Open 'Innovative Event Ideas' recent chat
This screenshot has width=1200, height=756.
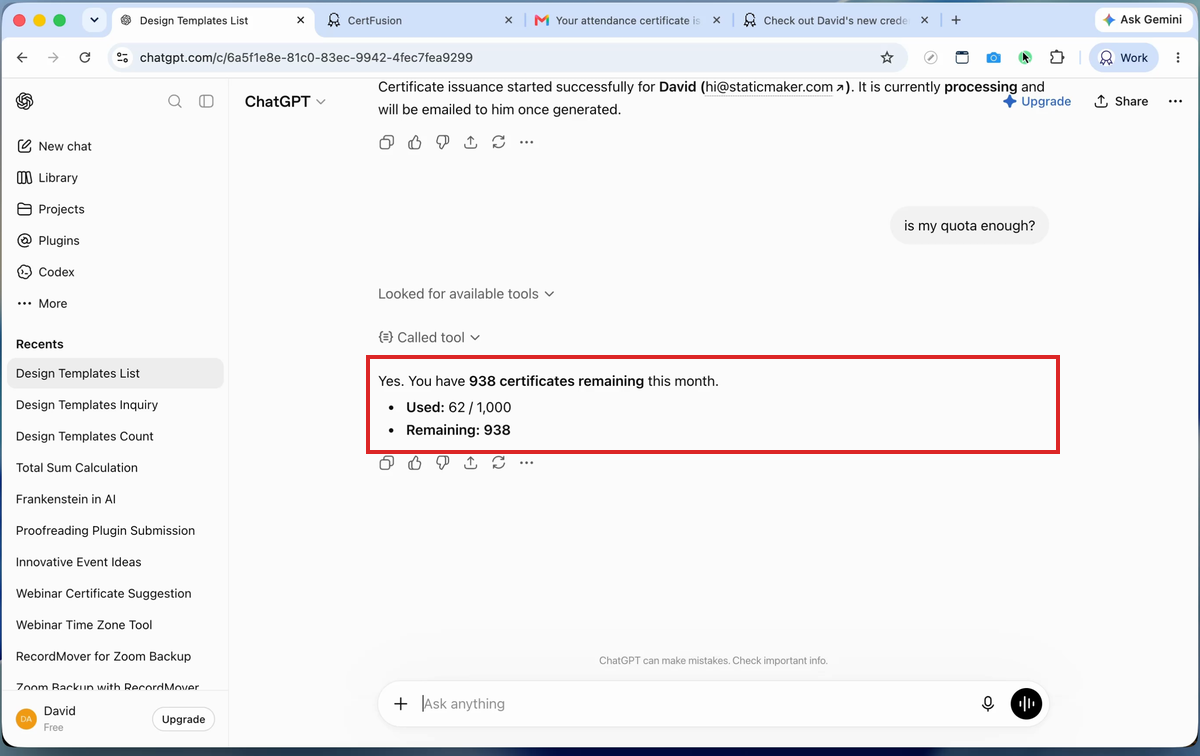point(115,562)
